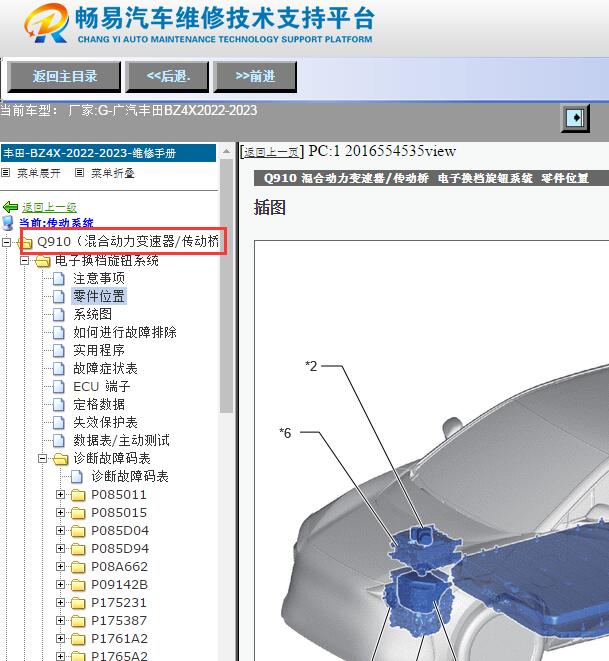This screenshot has width=609, height=661.
Task: Expand the P085D04 folder
Action: (x=61, y=530)
